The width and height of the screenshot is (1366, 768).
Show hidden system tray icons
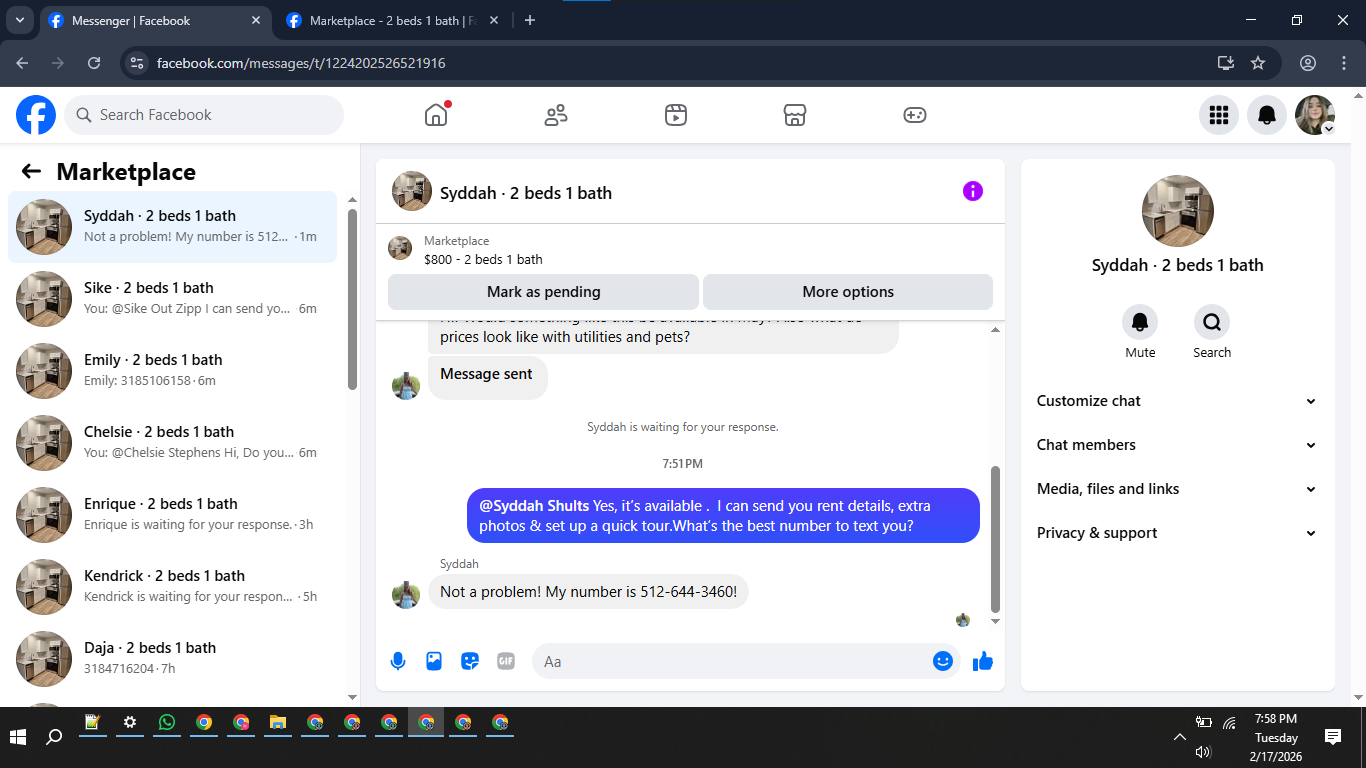(x=1179, y=737)
